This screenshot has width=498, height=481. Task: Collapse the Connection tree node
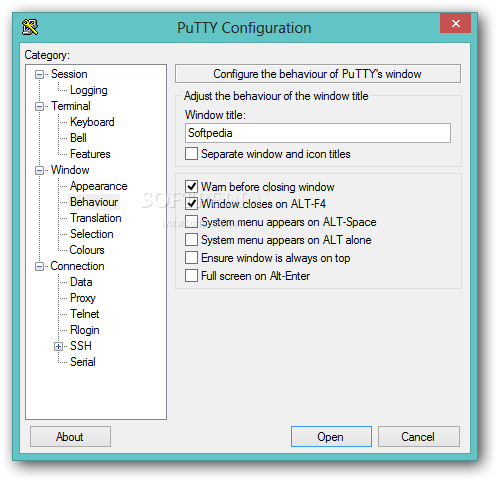tap(39, 266)
